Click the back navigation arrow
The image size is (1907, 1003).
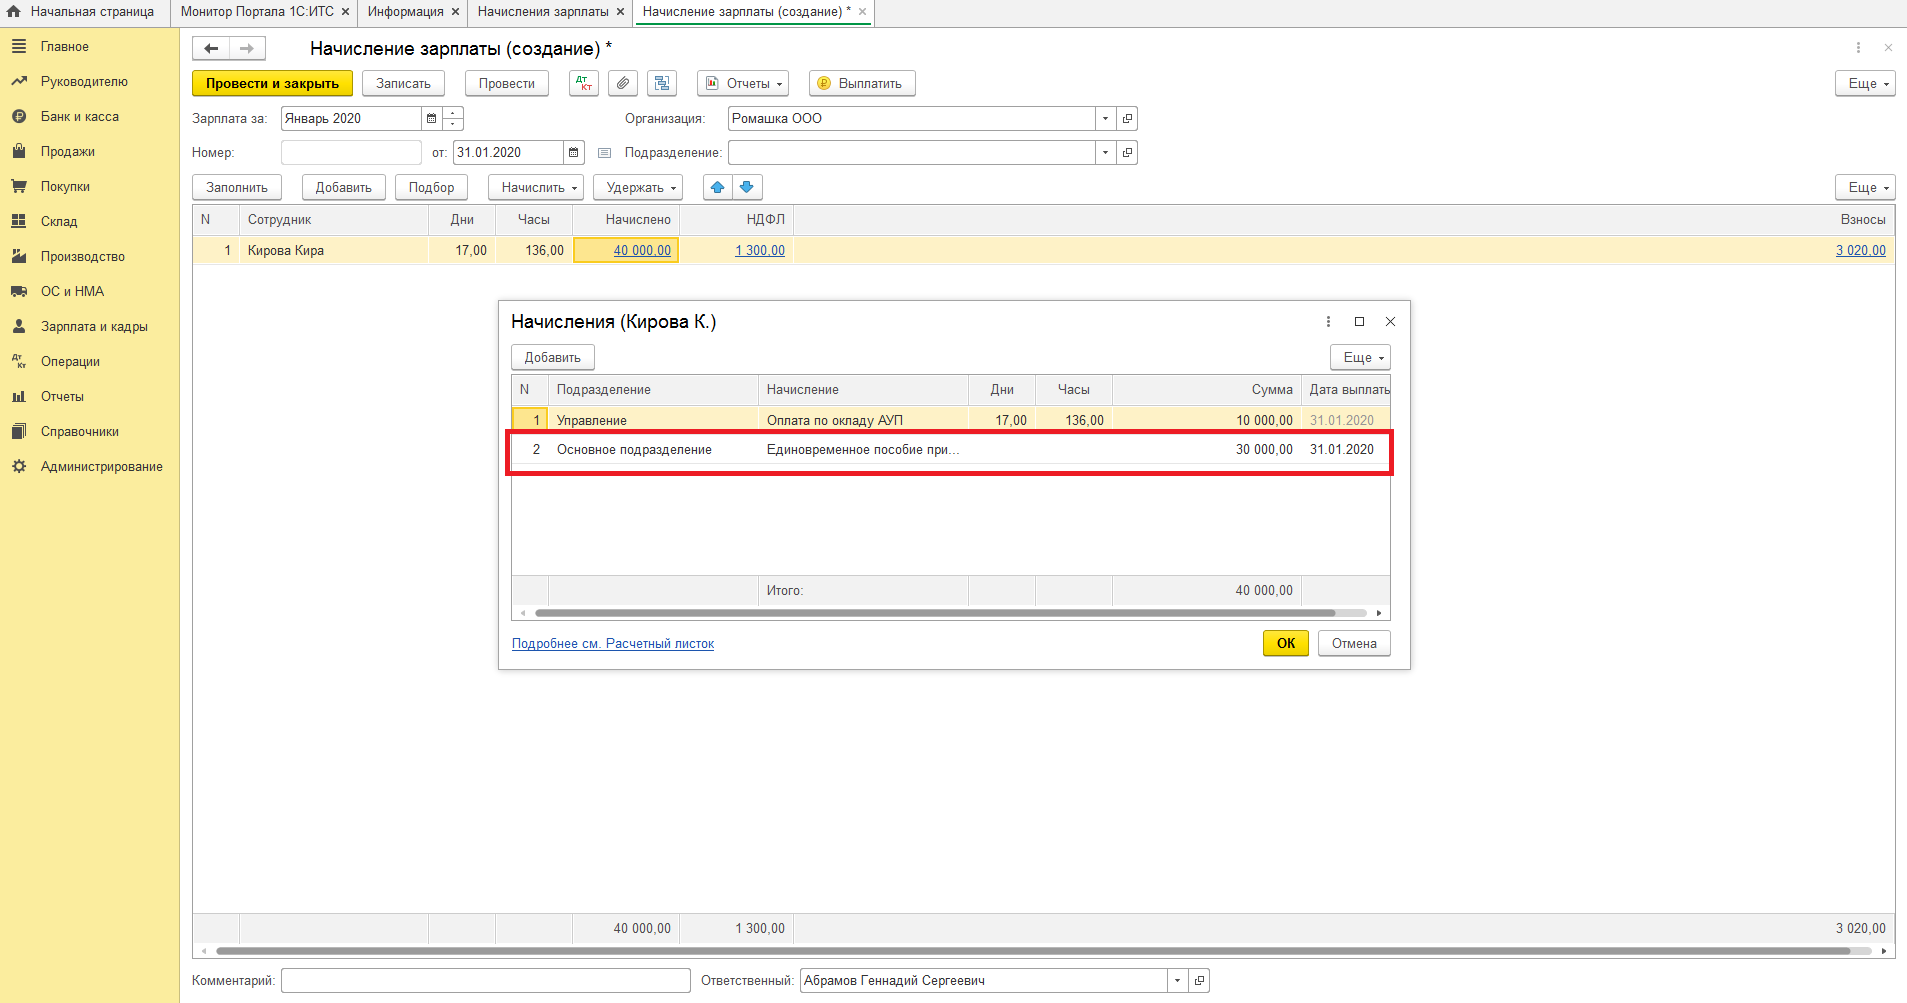(211, 49)
